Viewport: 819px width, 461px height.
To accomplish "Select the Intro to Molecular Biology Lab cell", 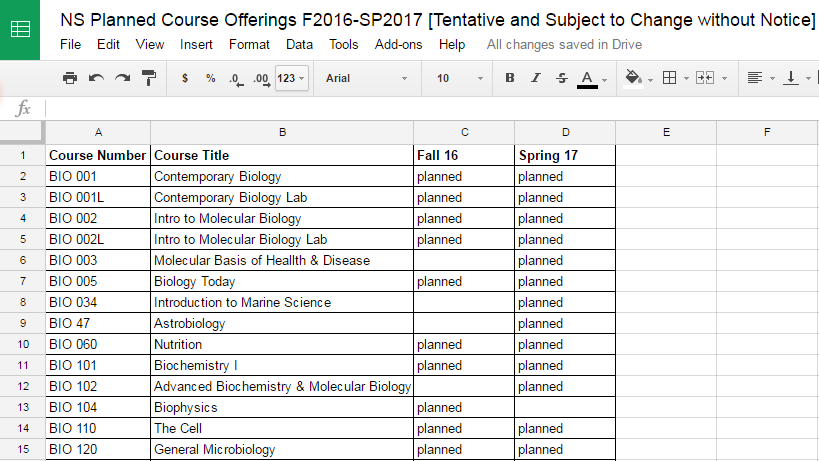I will [x=282, y=239].
